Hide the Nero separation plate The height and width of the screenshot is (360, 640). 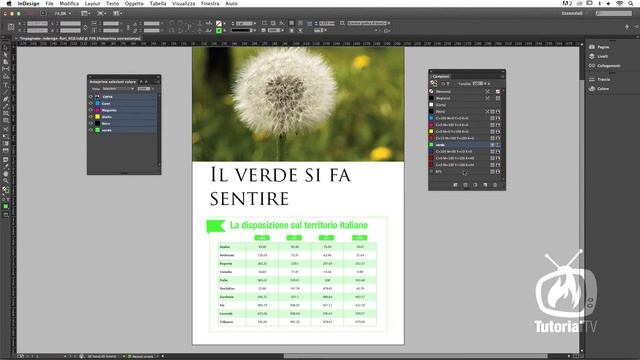(91, 123)
